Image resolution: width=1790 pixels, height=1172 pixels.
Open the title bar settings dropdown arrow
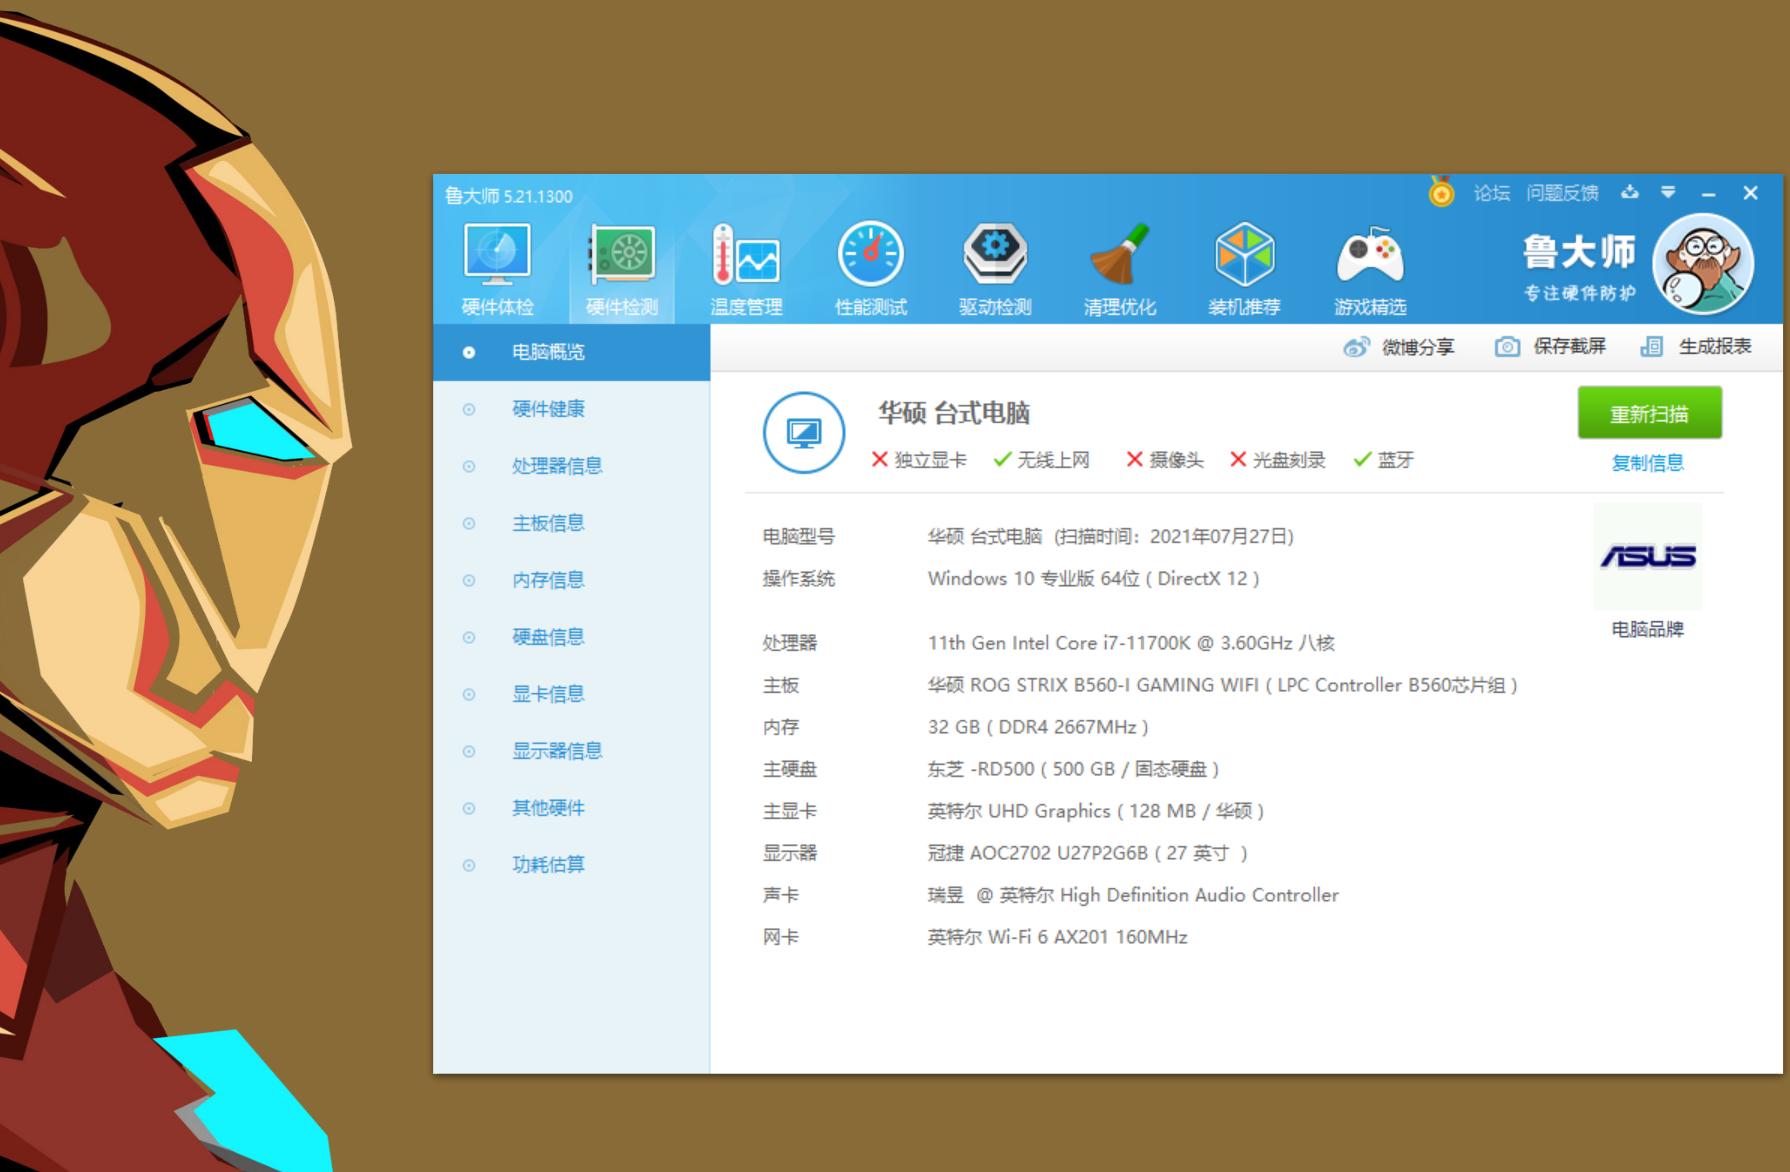1668,193
